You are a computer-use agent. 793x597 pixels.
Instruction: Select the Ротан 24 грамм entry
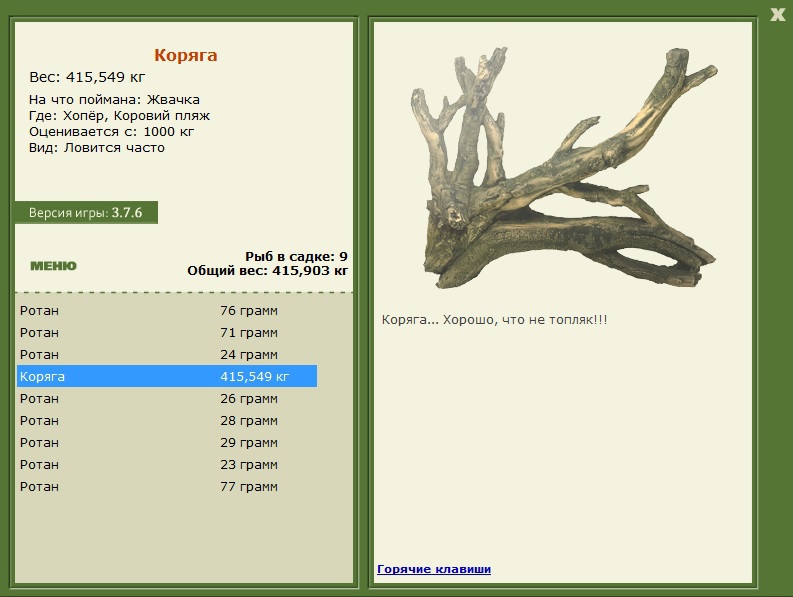167,355
